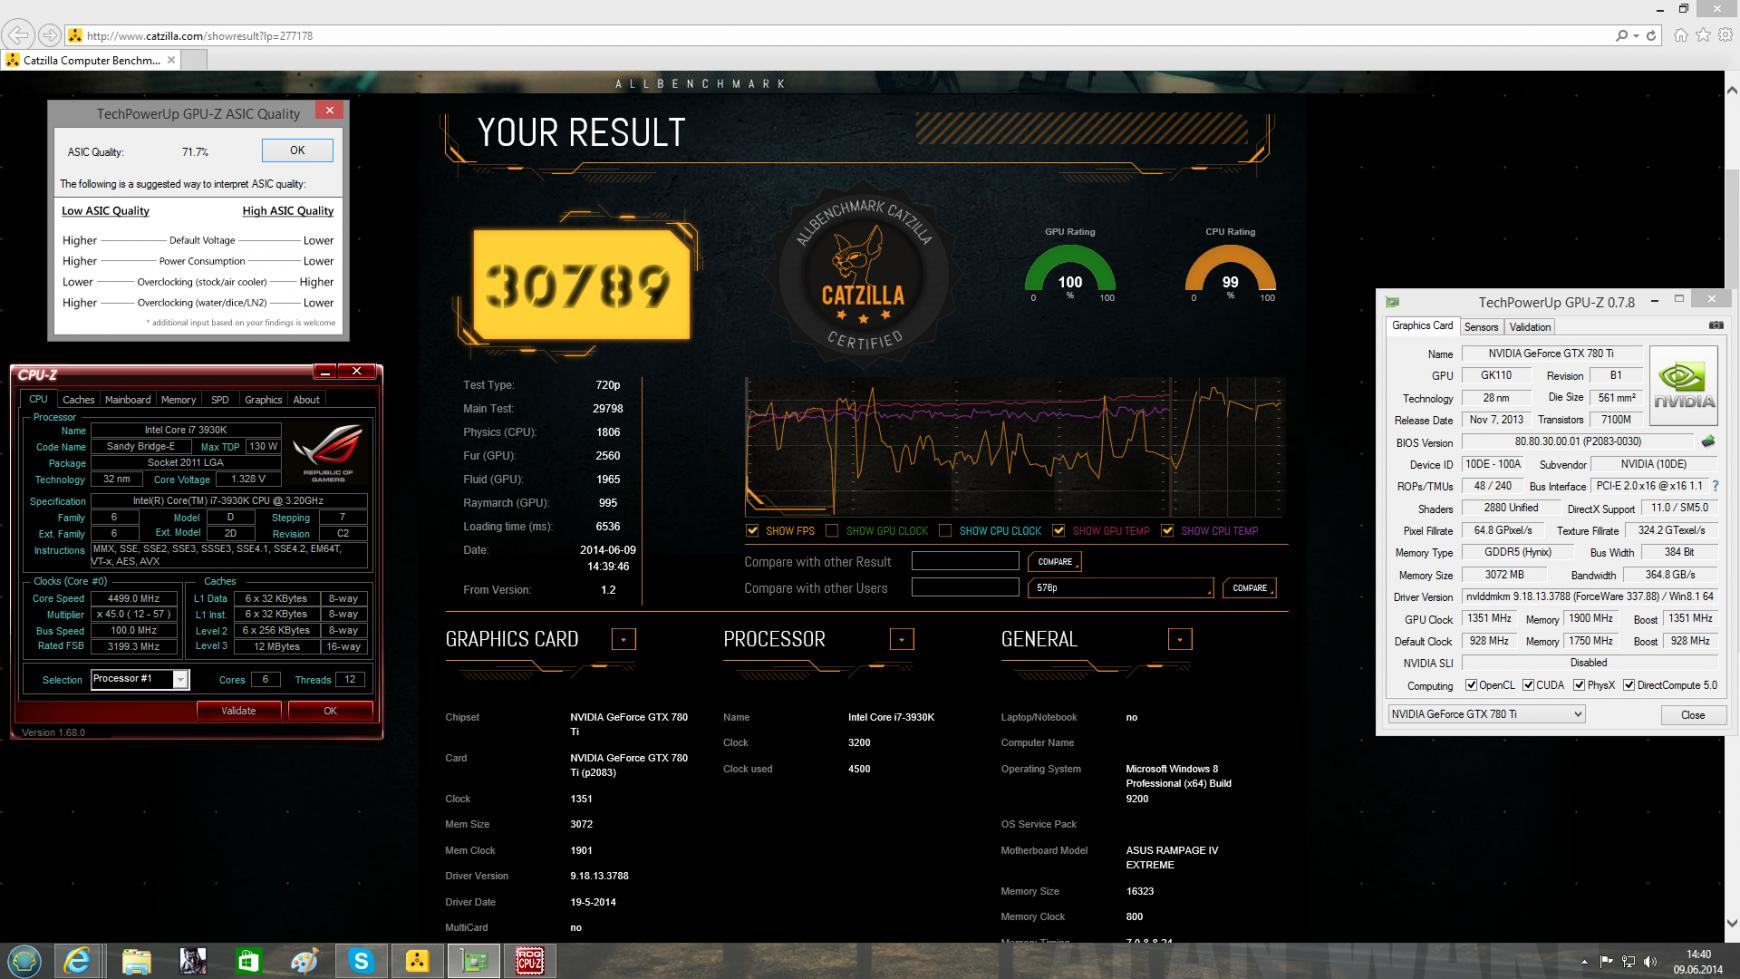
Task: Switch to ROG CPU-Z taskbar icon
Action: tap(529, 961)
